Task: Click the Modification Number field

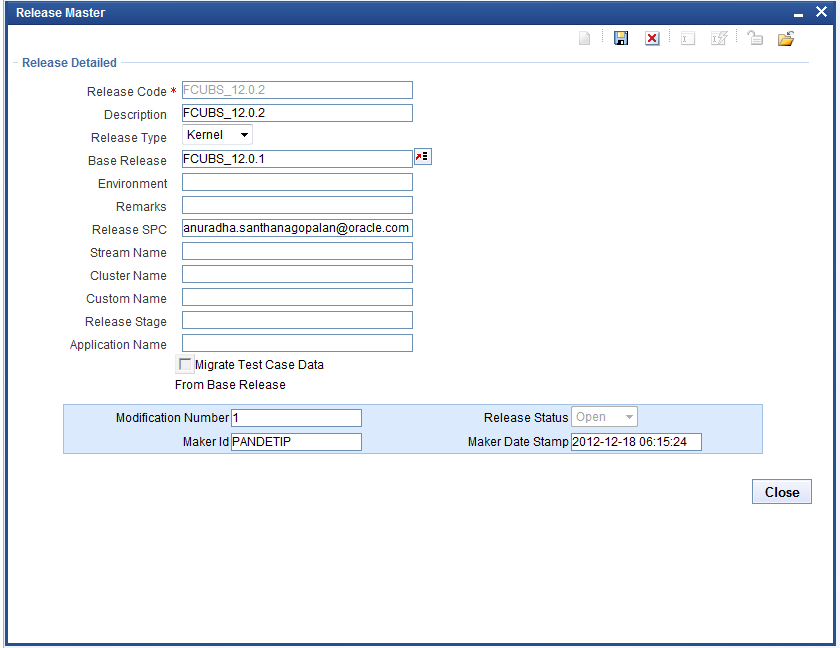Action: click(296, 418)
